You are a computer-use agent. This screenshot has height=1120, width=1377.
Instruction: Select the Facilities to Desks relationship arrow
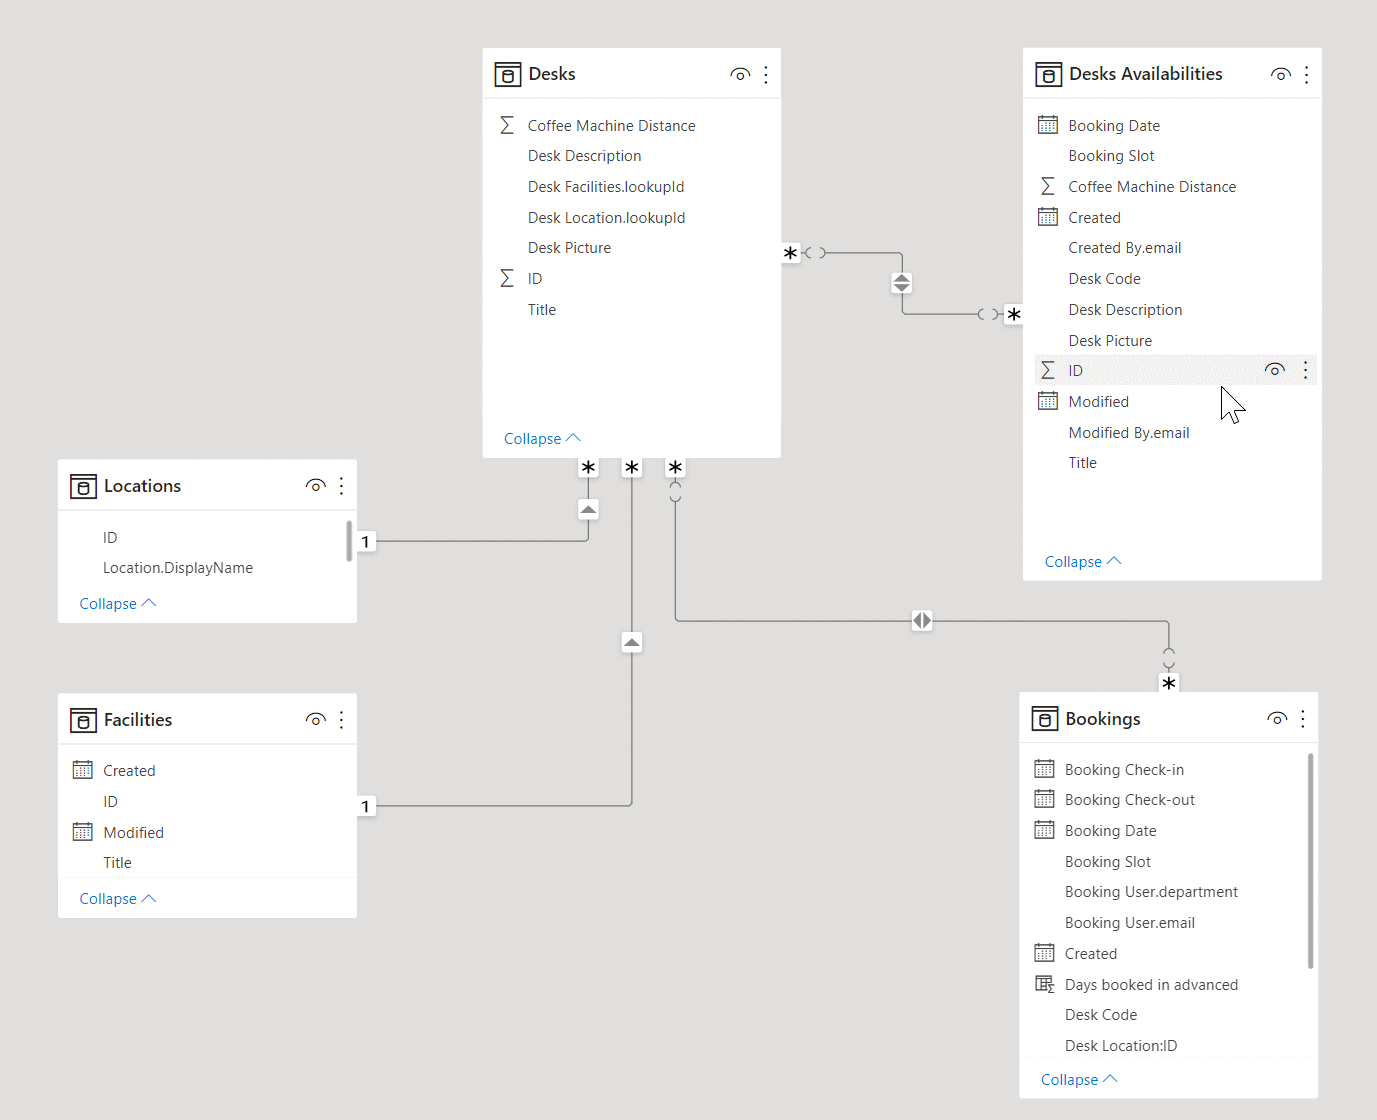[632, 642]
